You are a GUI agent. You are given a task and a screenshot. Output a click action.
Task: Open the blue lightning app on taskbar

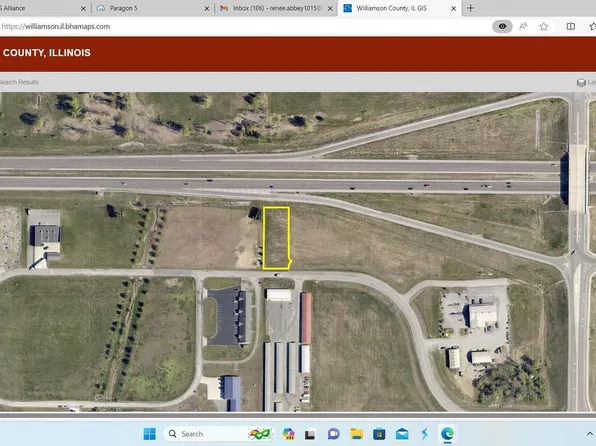click(x=425, y=434)
